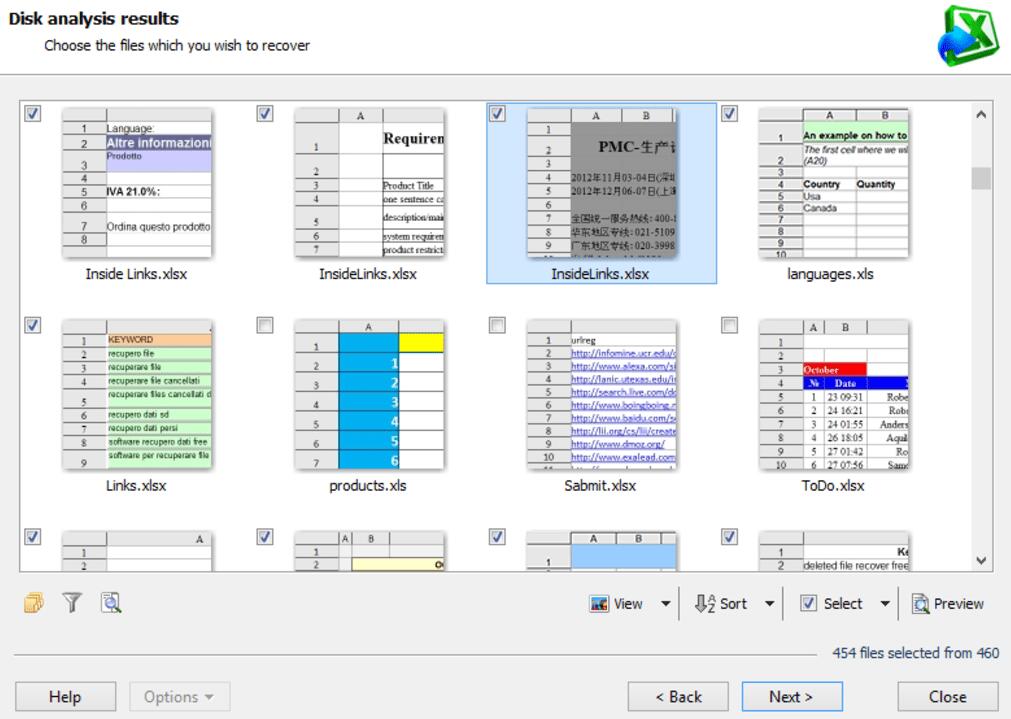The image size is (1011, 719).
Task: Click the Back button
Action: pyautogui.click(x=678, y=697)
